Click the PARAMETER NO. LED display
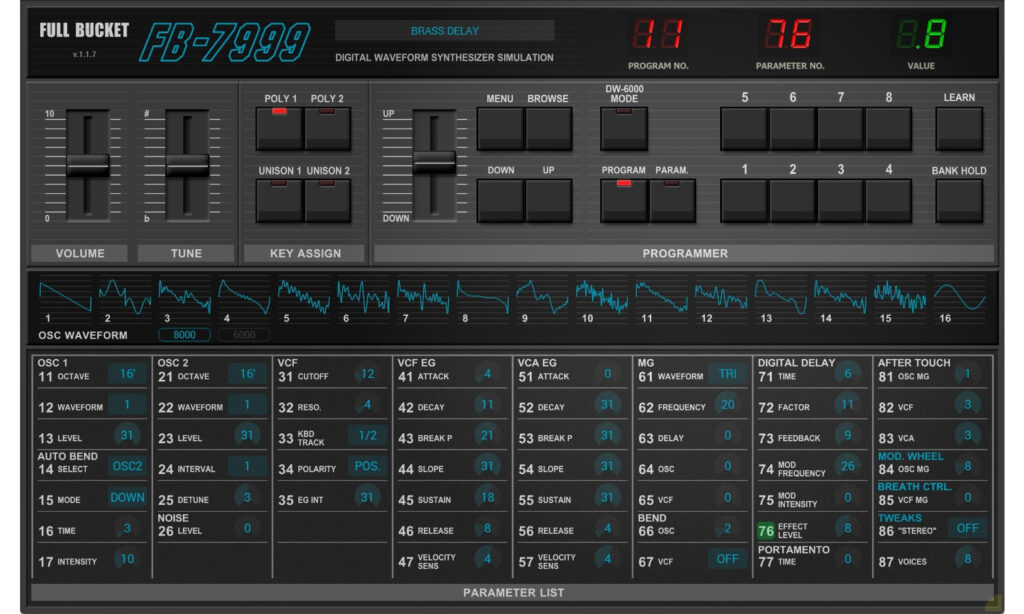Image resolution: width=1024 pixels, height=614 pixels. point(790,34)
